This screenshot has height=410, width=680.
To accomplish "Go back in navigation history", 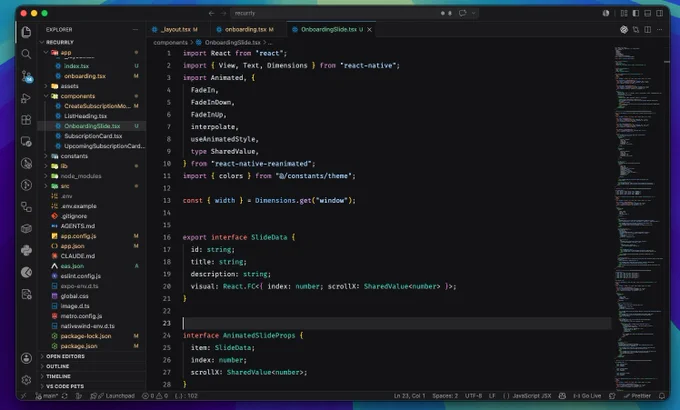I will [211, 13].
